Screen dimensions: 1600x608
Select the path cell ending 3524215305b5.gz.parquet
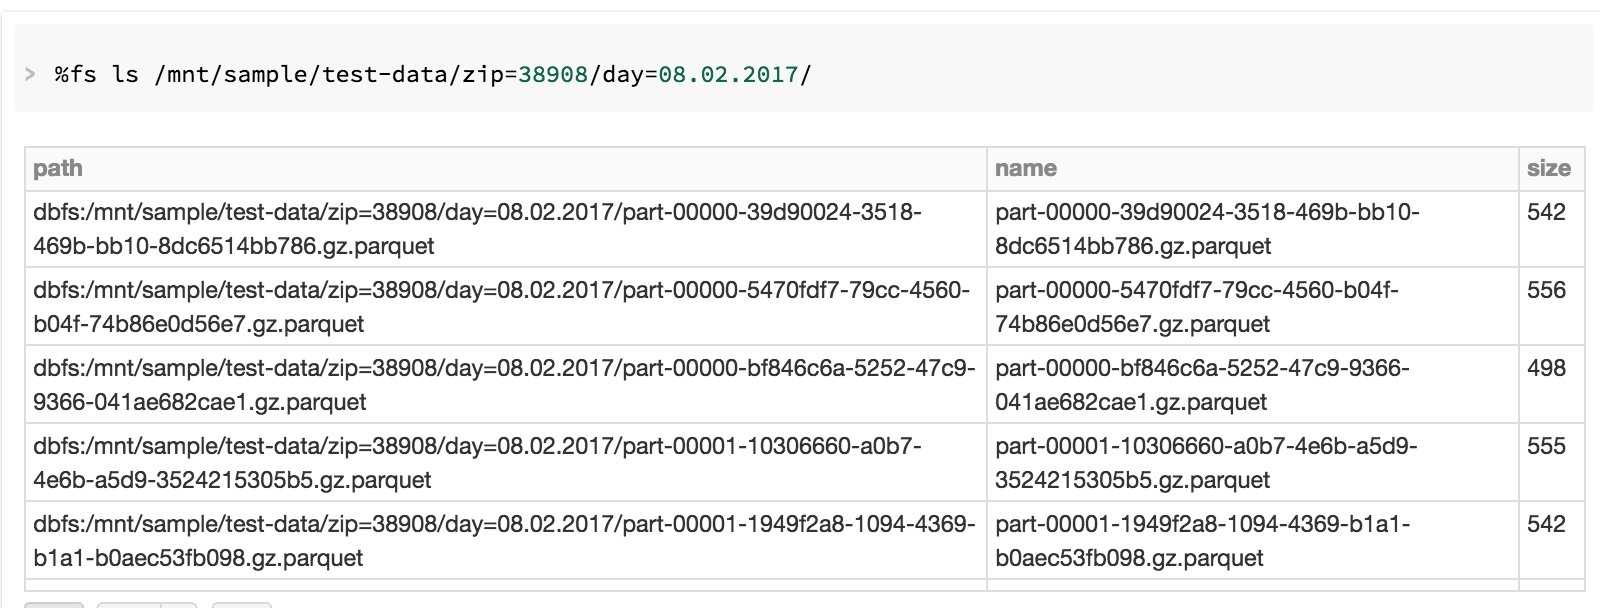pos(478,463)
